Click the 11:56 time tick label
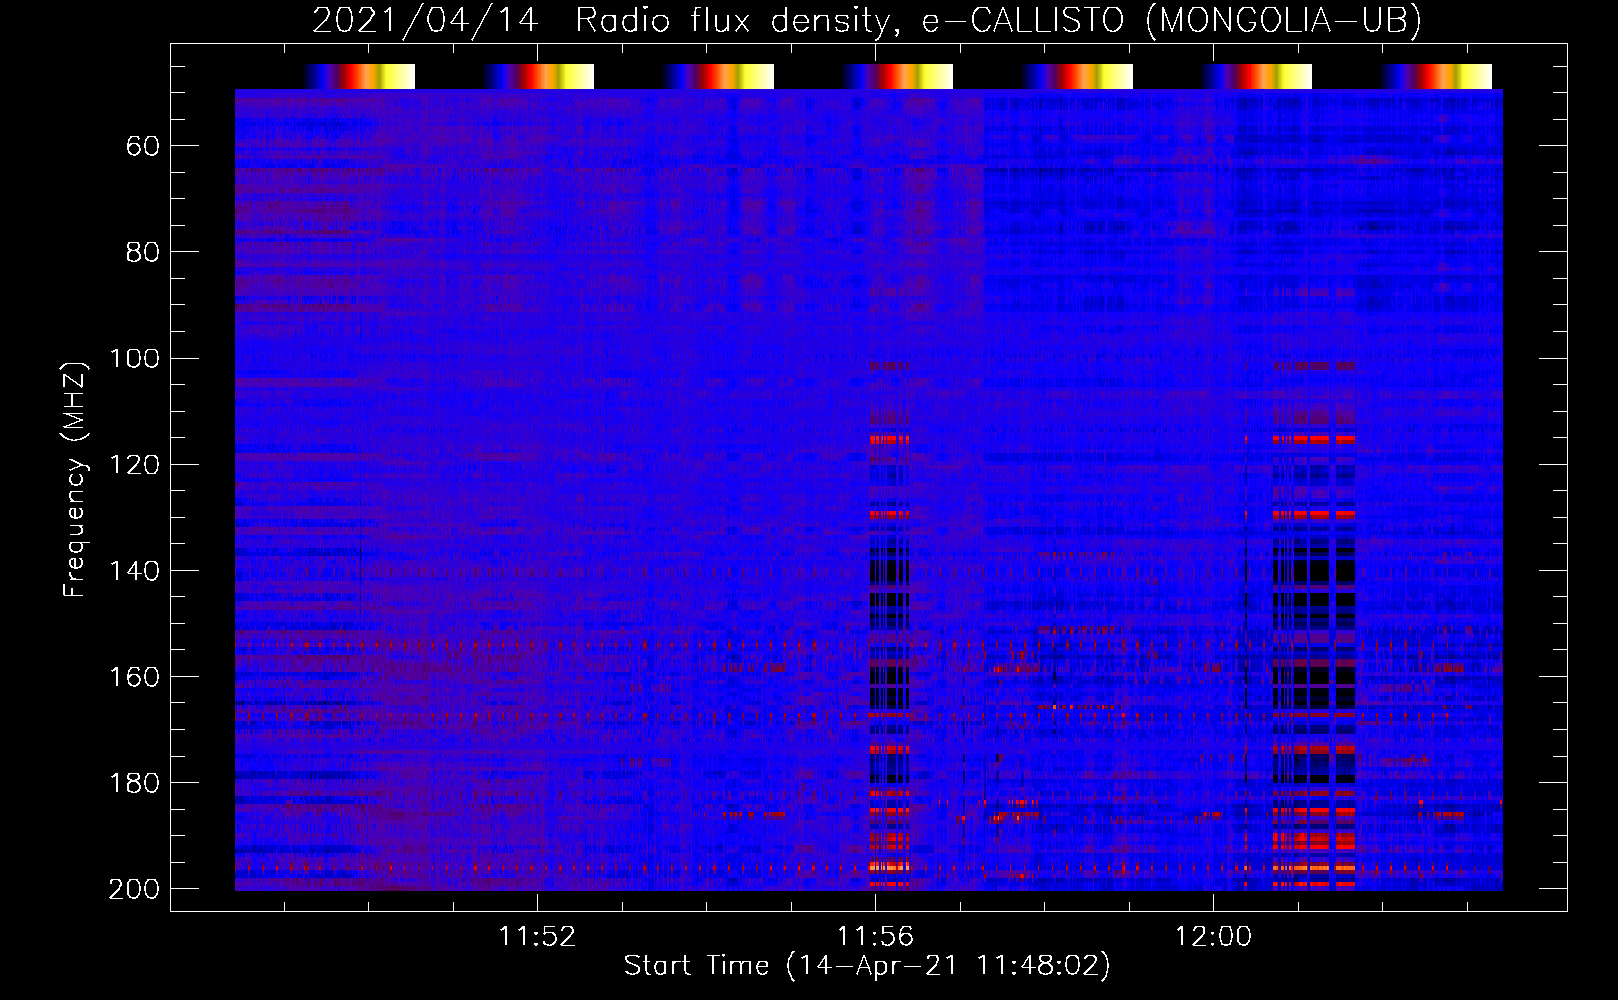The image size is (1618, 1000). click(x=876, y=937)
